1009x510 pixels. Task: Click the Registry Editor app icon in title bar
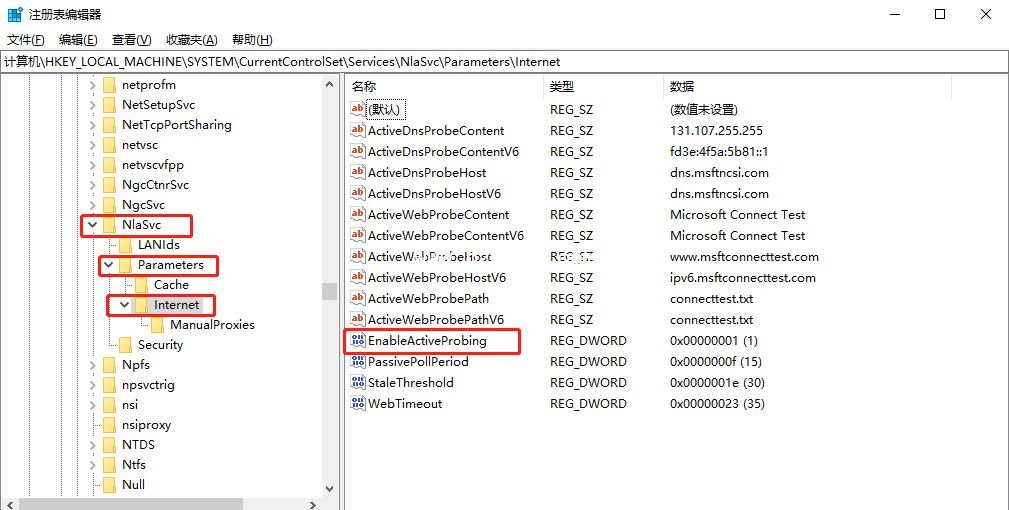[x=14, y=14]
